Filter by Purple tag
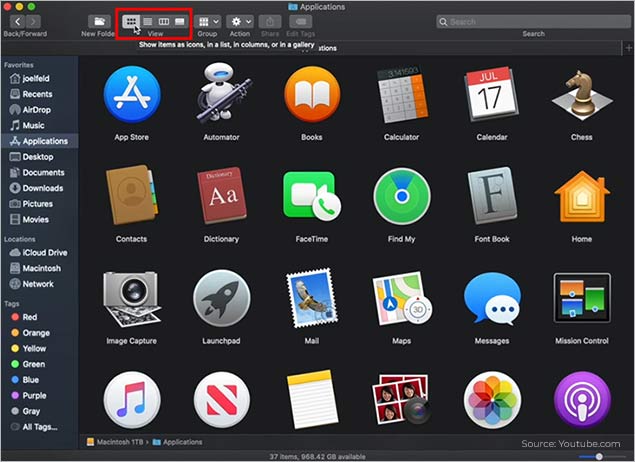The width and height of the screenshot is (635, 462). click(x=40, y=395)
